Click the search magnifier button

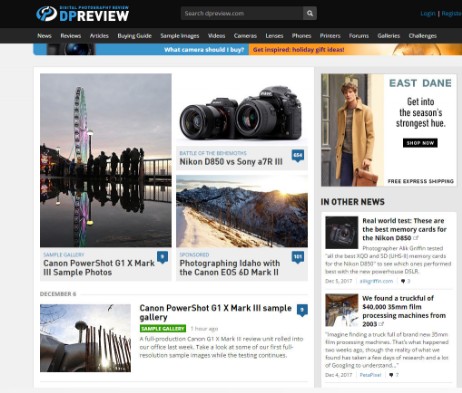coord(310,13)
